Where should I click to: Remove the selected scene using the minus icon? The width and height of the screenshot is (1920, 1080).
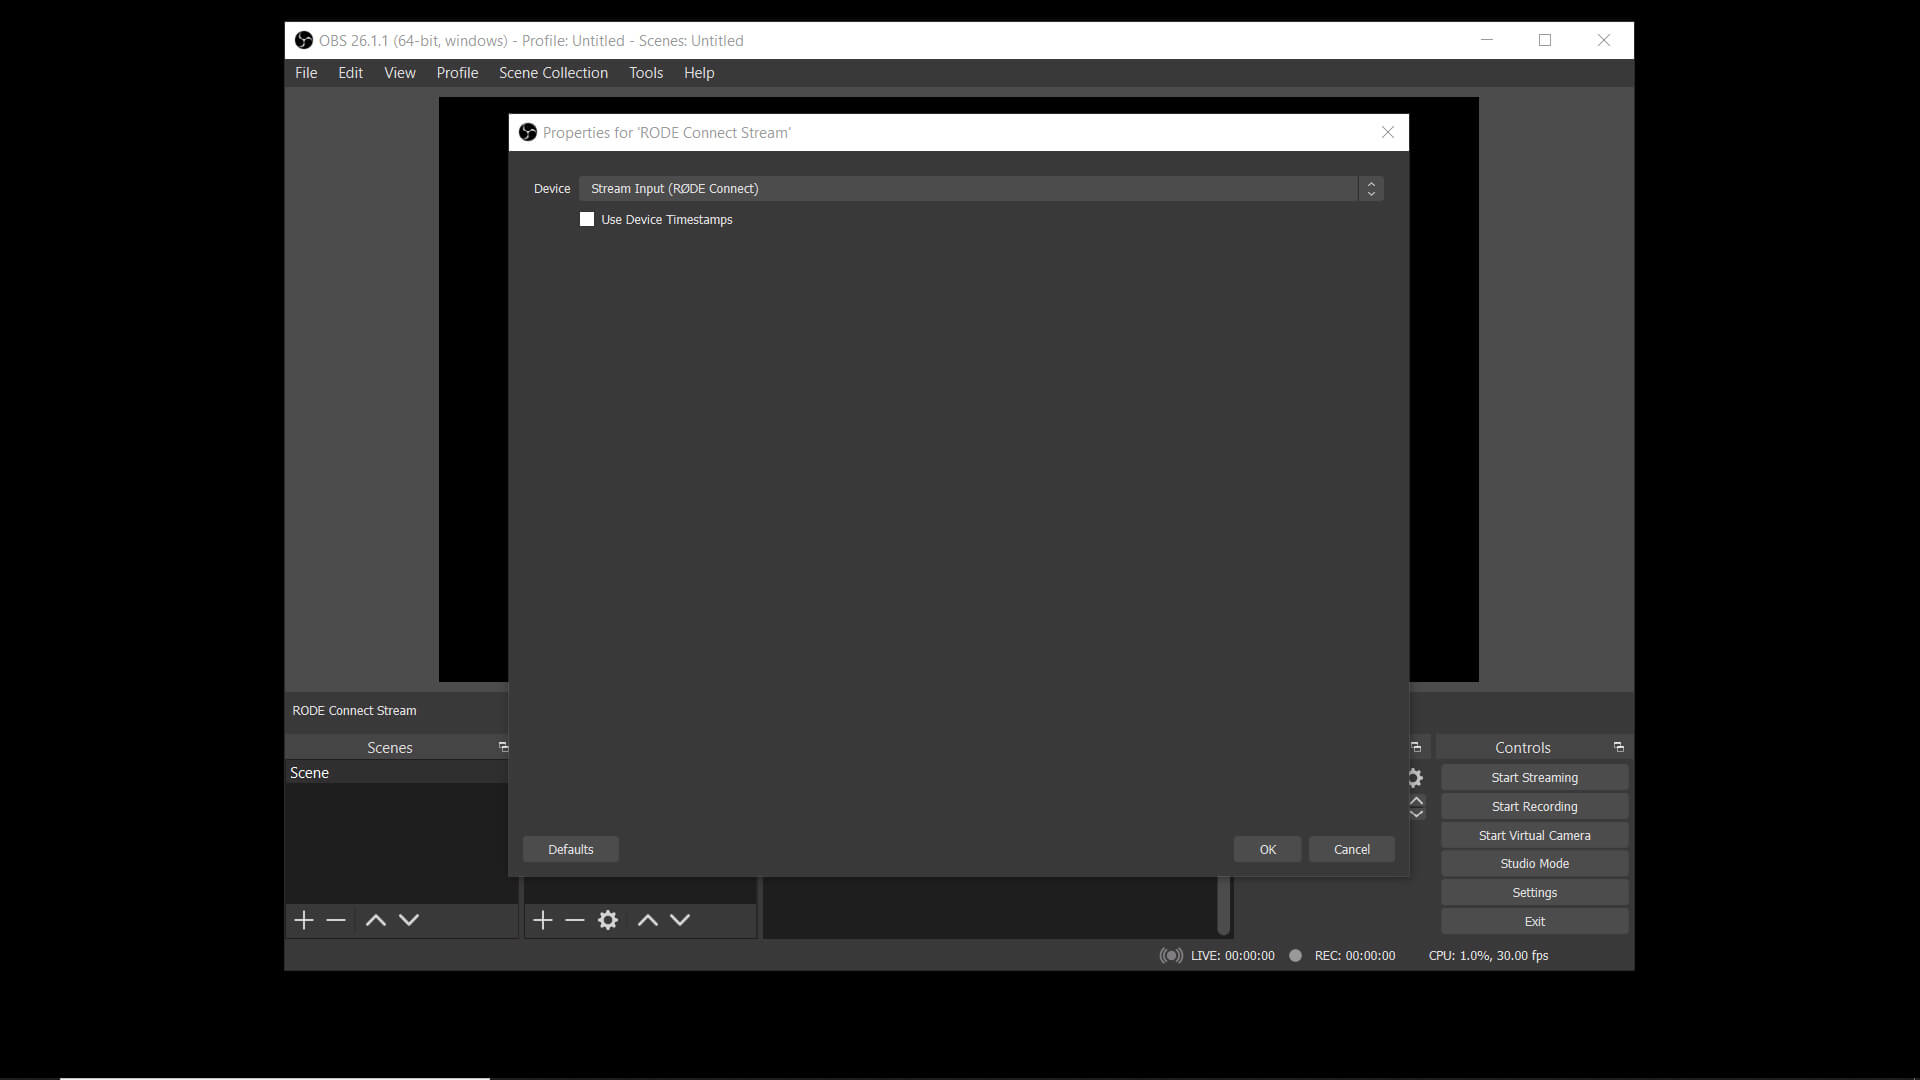click(x=334, y=920)
